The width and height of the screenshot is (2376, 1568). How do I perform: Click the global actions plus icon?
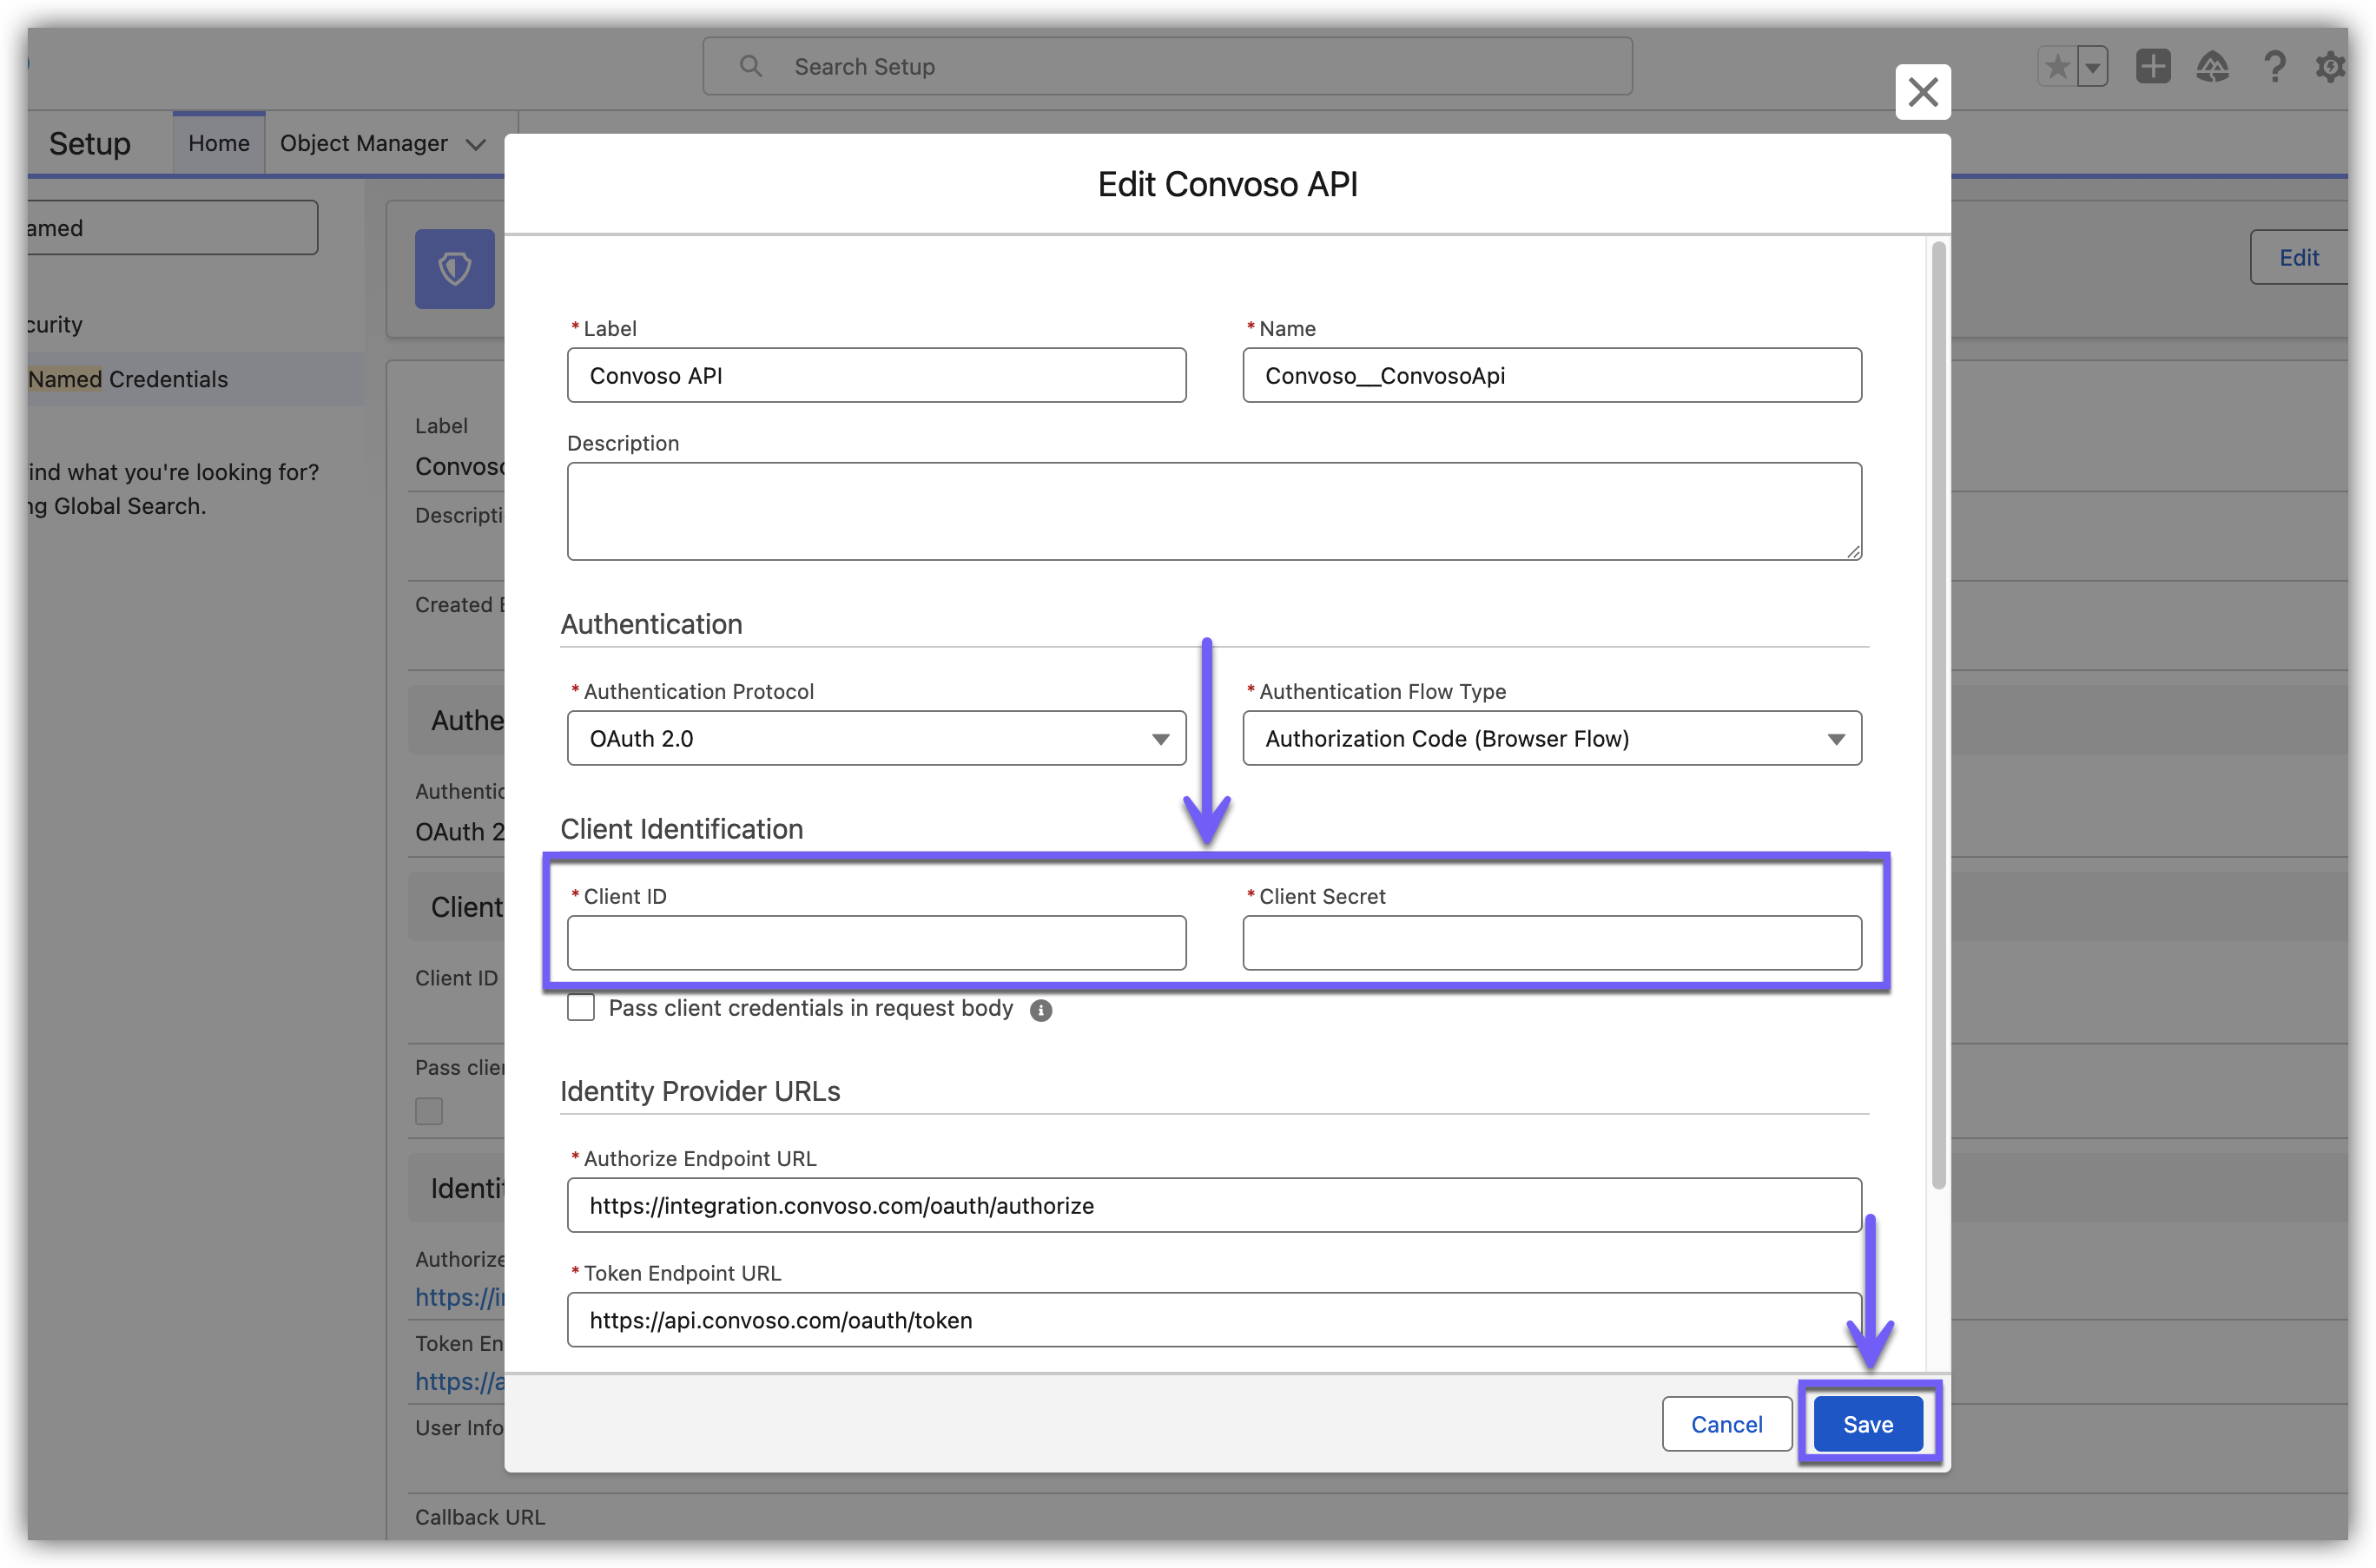tap(2153, 67)
